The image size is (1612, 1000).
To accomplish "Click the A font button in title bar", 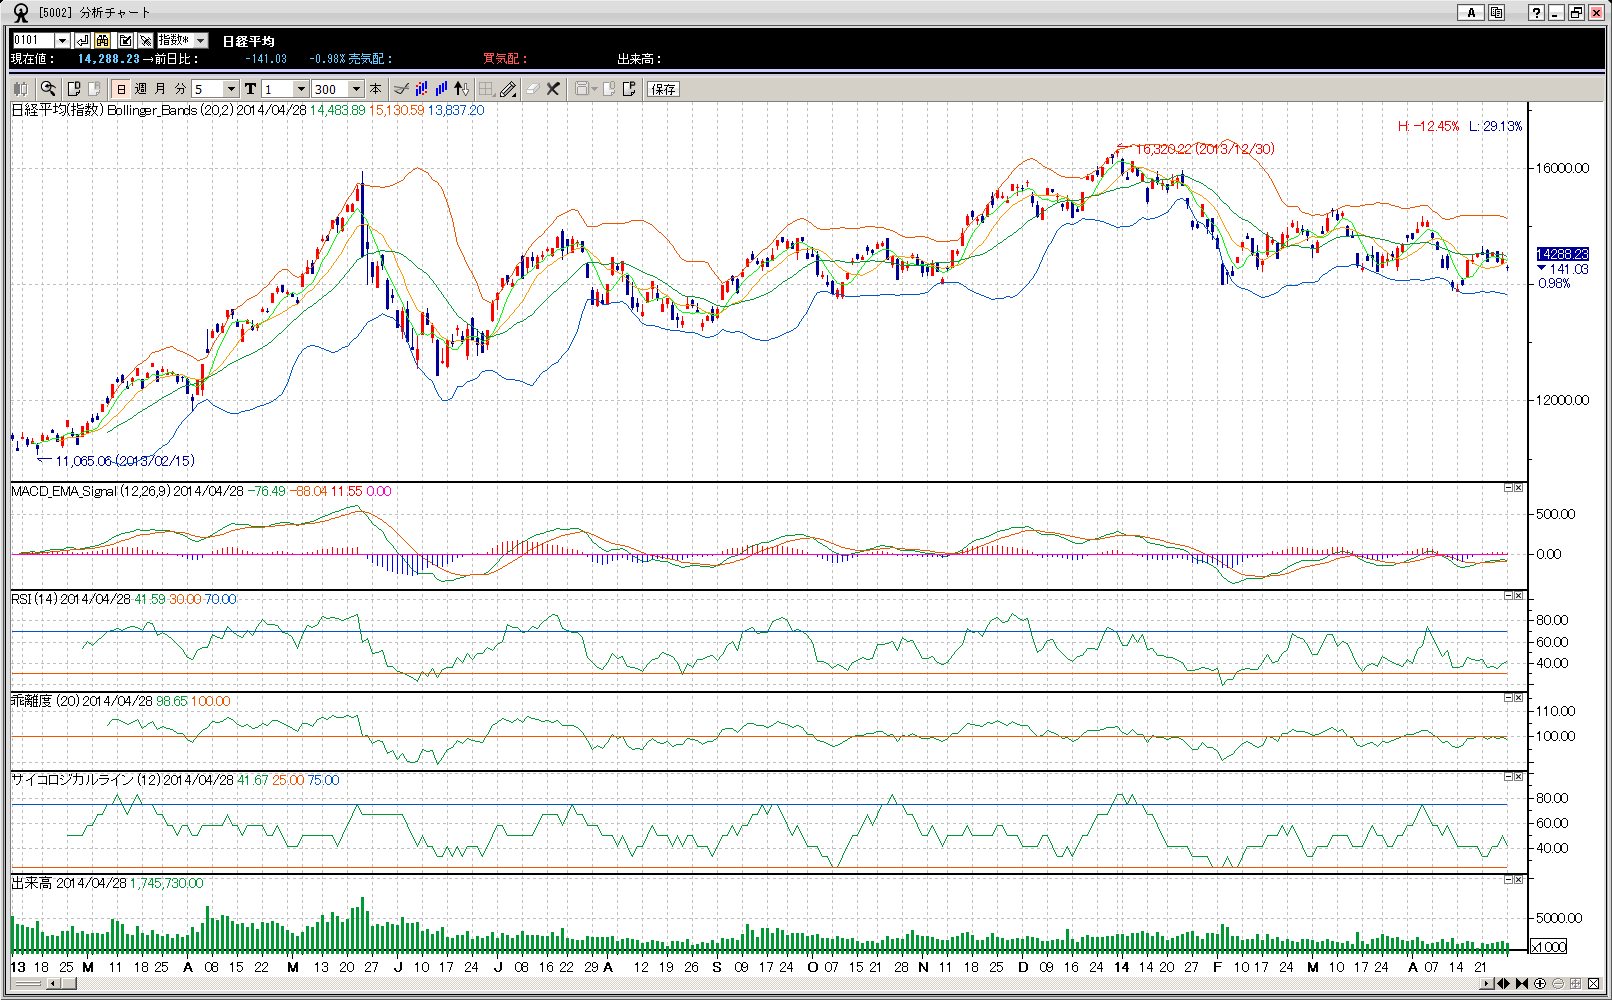I will click(x=1470, y=12).
